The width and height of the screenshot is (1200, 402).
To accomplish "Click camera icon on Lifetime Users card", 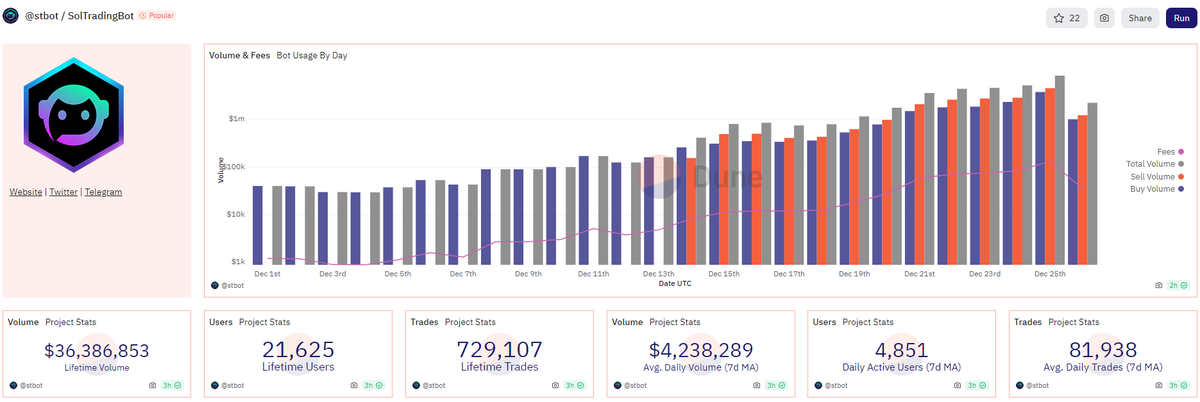I will tap(354, 385).
